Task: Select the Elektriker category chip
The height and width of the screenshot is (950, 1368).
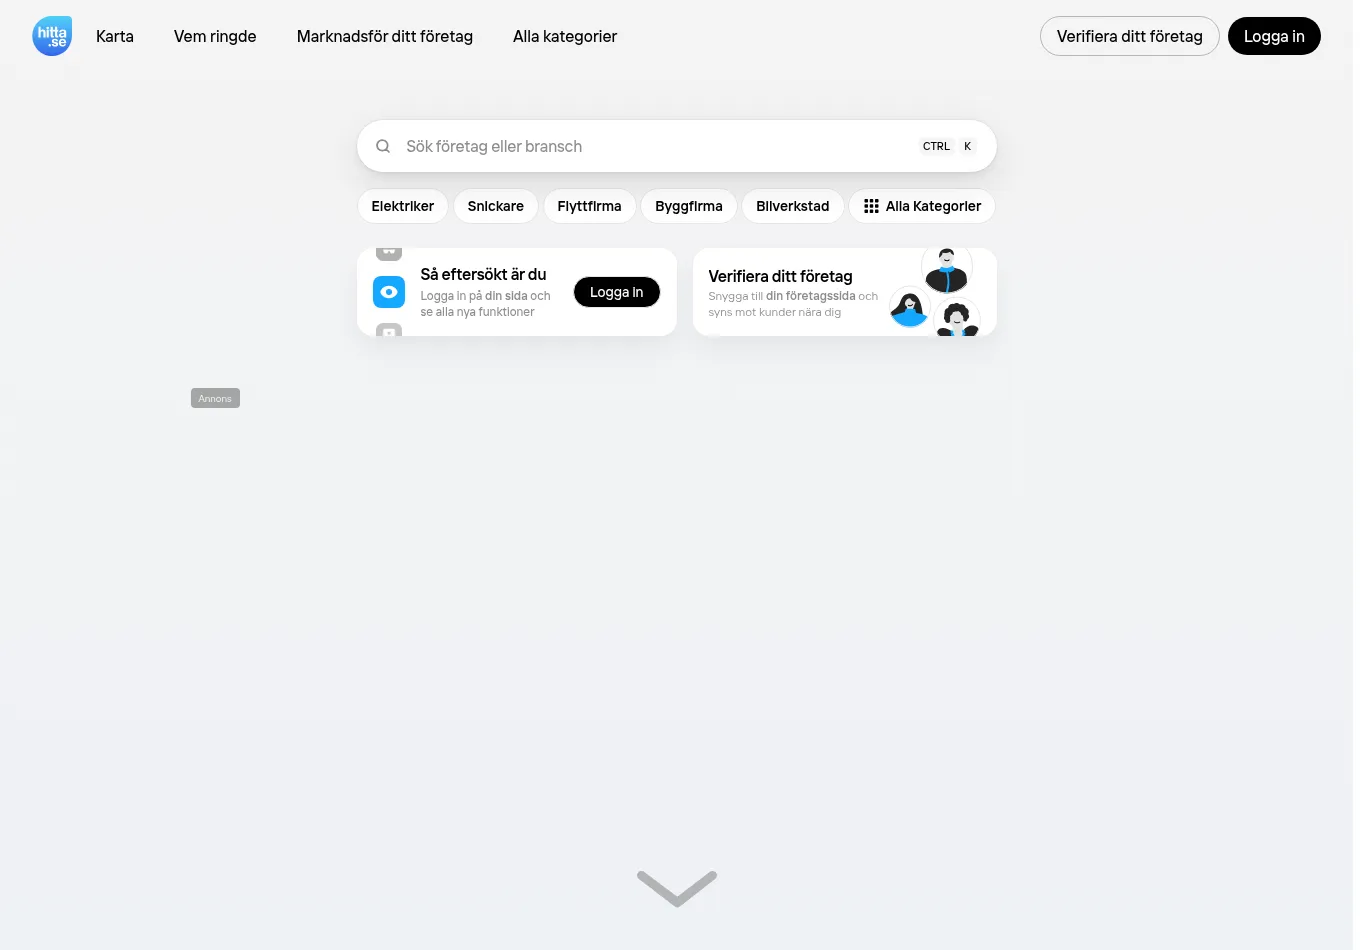Action: pyautogui.click(x=402, y=206)
